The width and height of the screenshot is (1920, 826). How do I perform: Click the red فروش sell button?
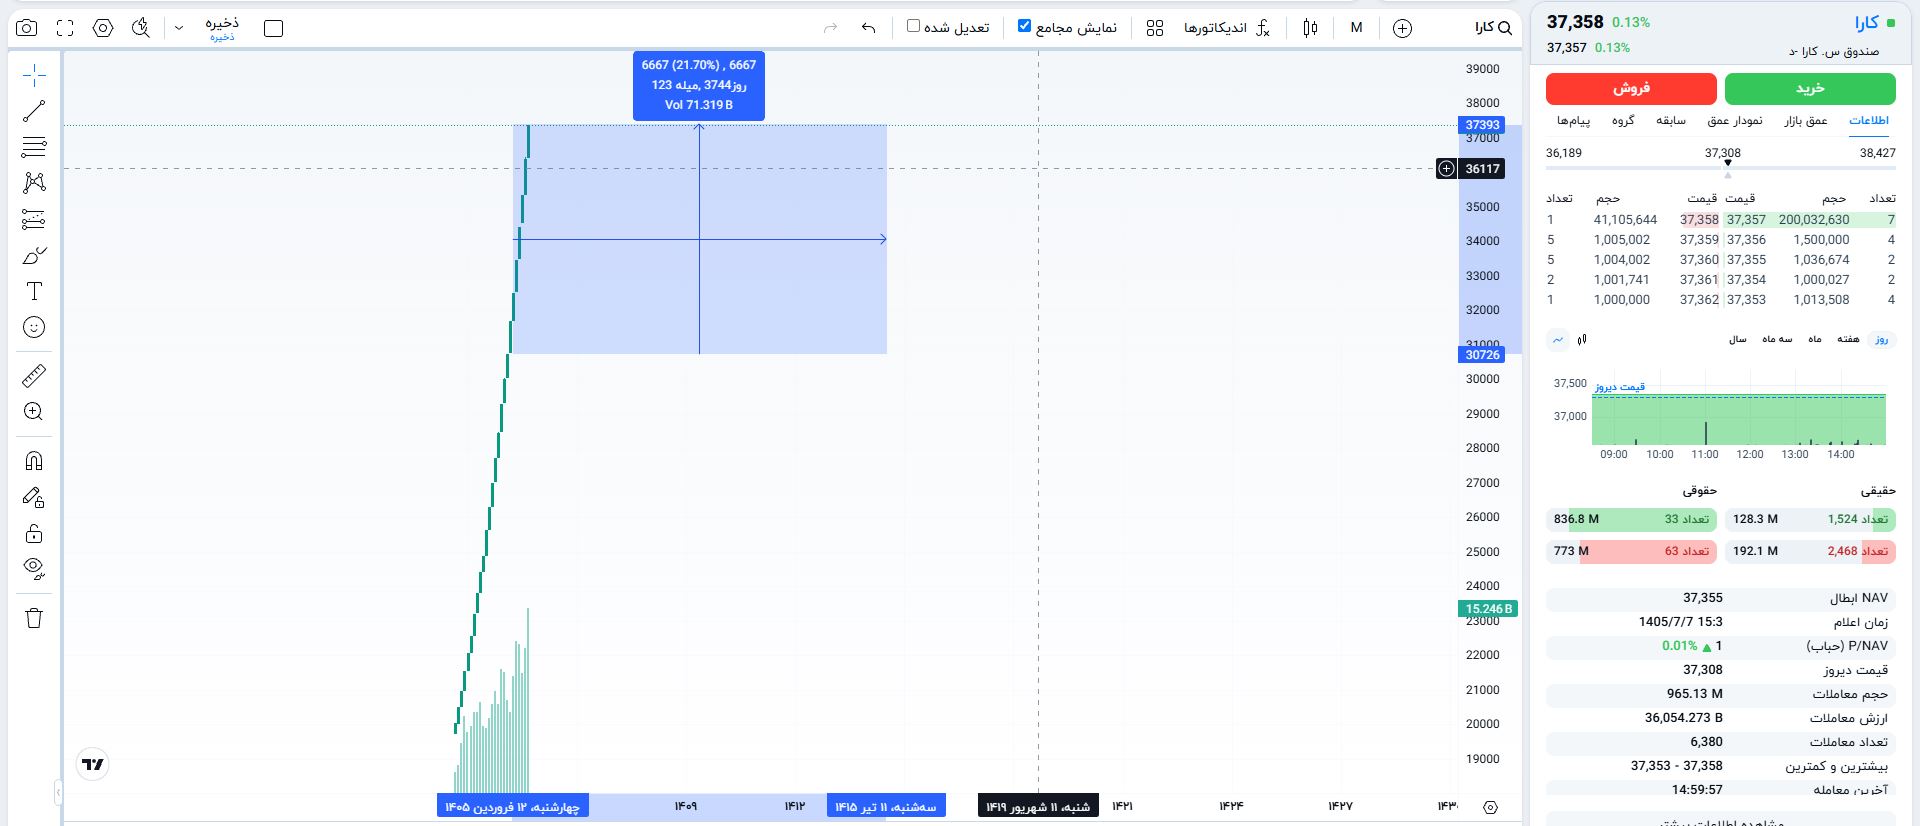[1631, 89]
